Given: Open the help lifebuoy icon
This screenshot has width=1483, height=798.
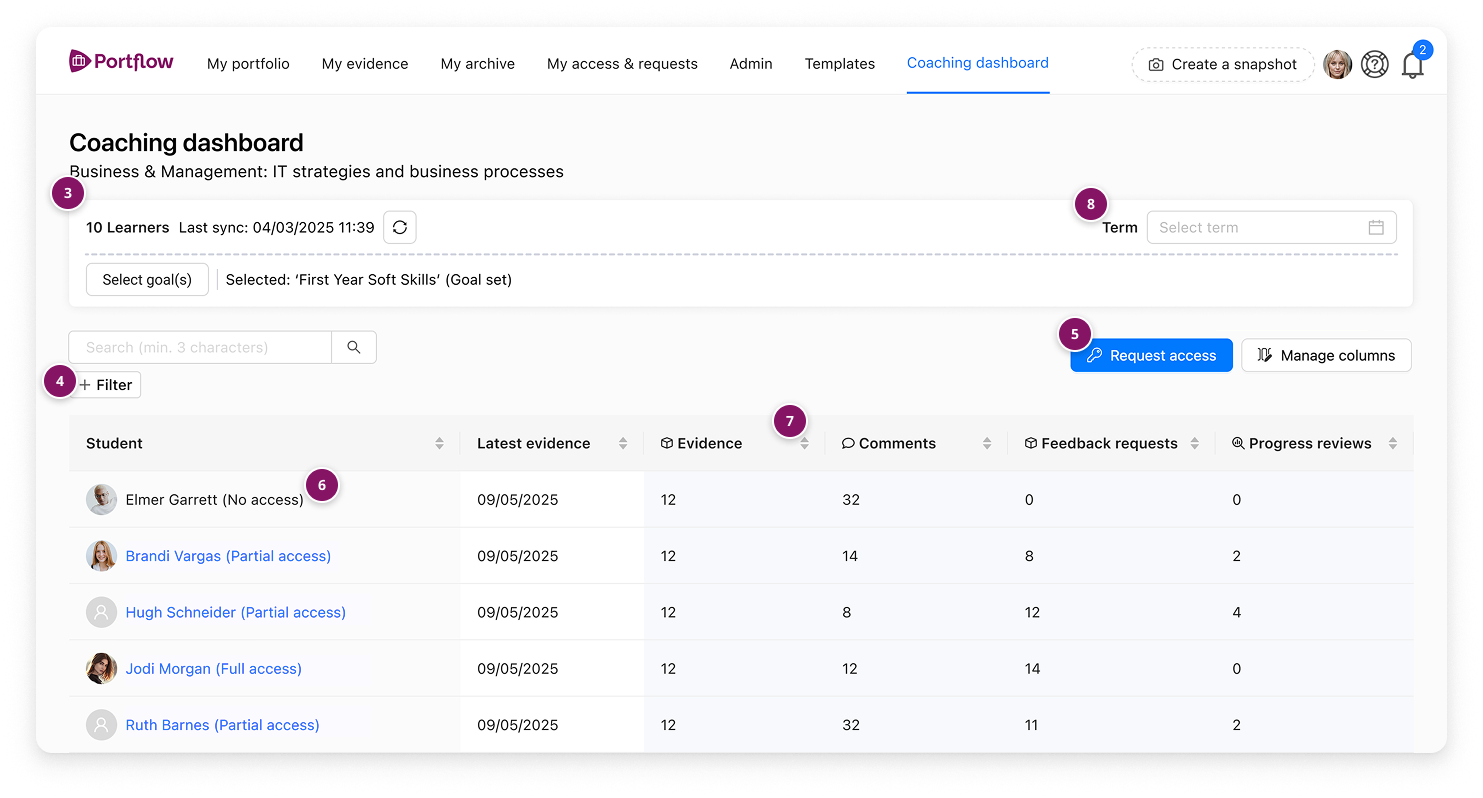Looking at the screenshot, I should point(1375,64).
